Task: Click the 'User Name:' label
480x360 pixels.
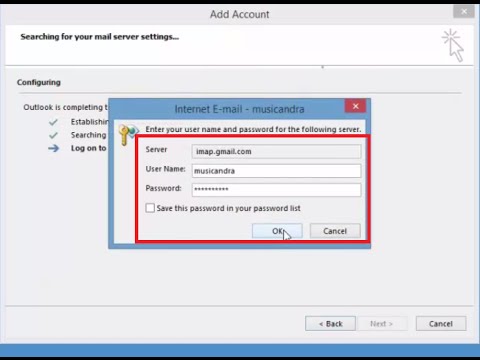Action: pyautogui.click(x=166, y=169)
